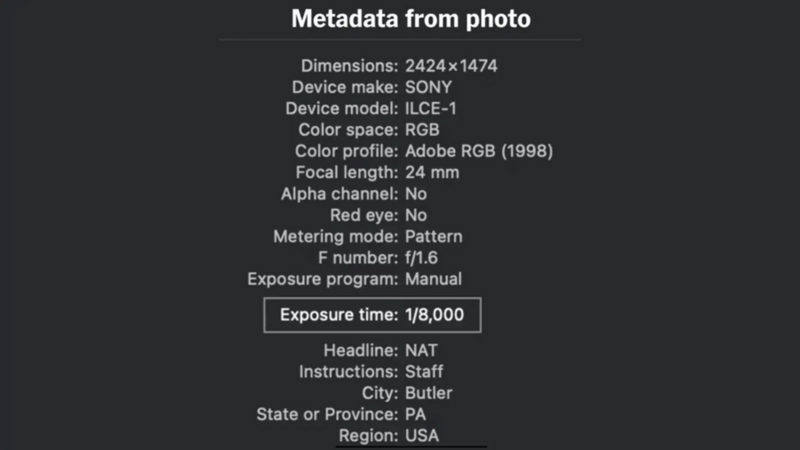Click the Adobe RGB (1998) color profile

click(x=479, y=151)
